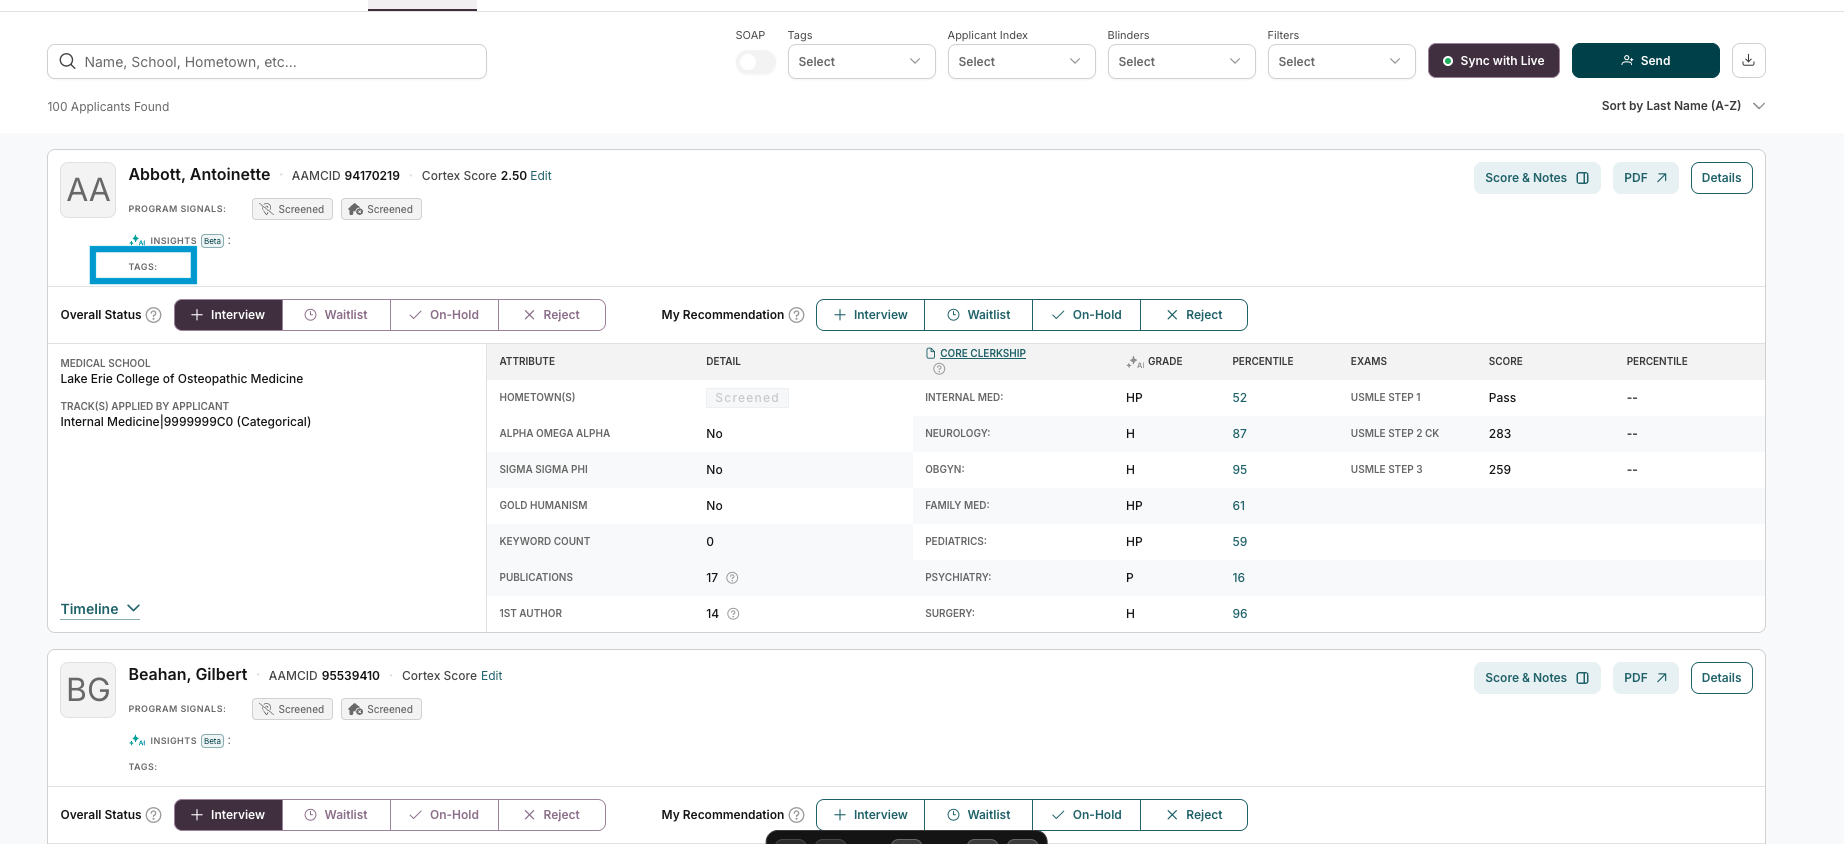The image size is (1844, 844).
Task: Open the PDF for Abbott, Antoinette
Action: [1645, 178]
